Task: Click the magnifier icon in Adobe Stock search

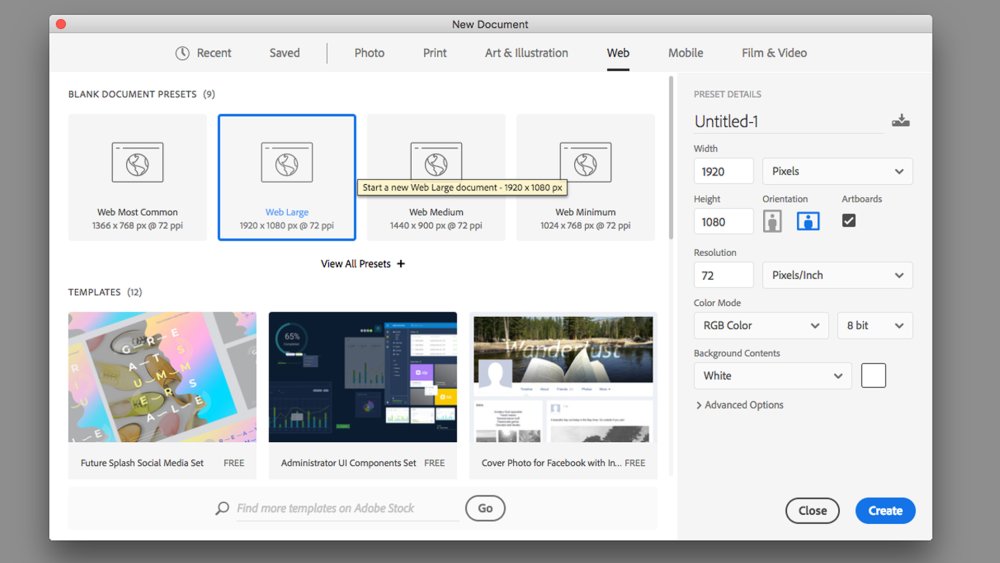Action: tap(222, 508)
